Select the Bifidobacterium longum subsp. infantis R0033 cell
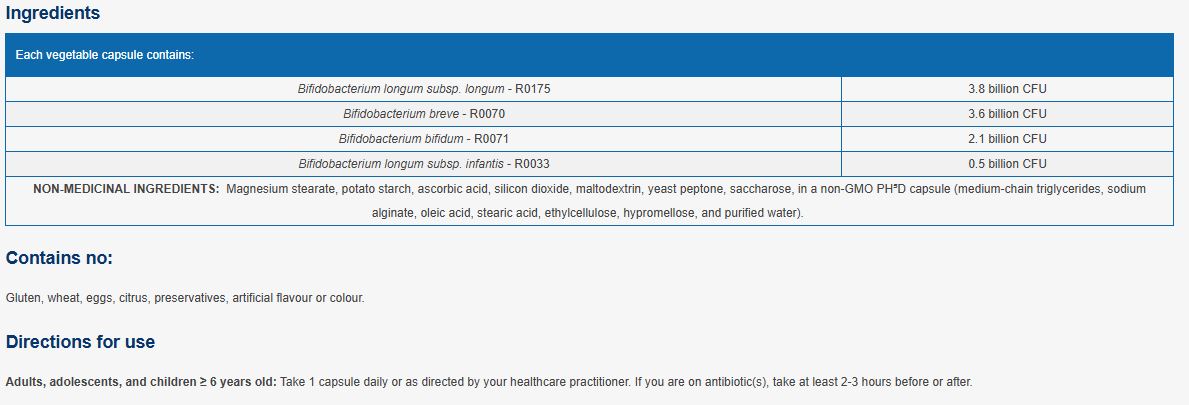1189x405 pixels. (x=424, y=164)
